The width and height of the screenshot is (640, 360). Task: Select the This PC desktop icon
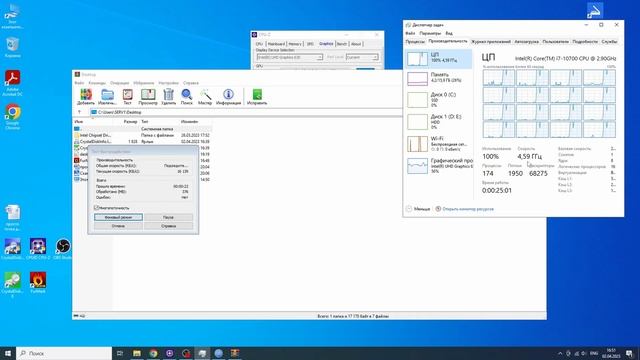pos(12,16)
